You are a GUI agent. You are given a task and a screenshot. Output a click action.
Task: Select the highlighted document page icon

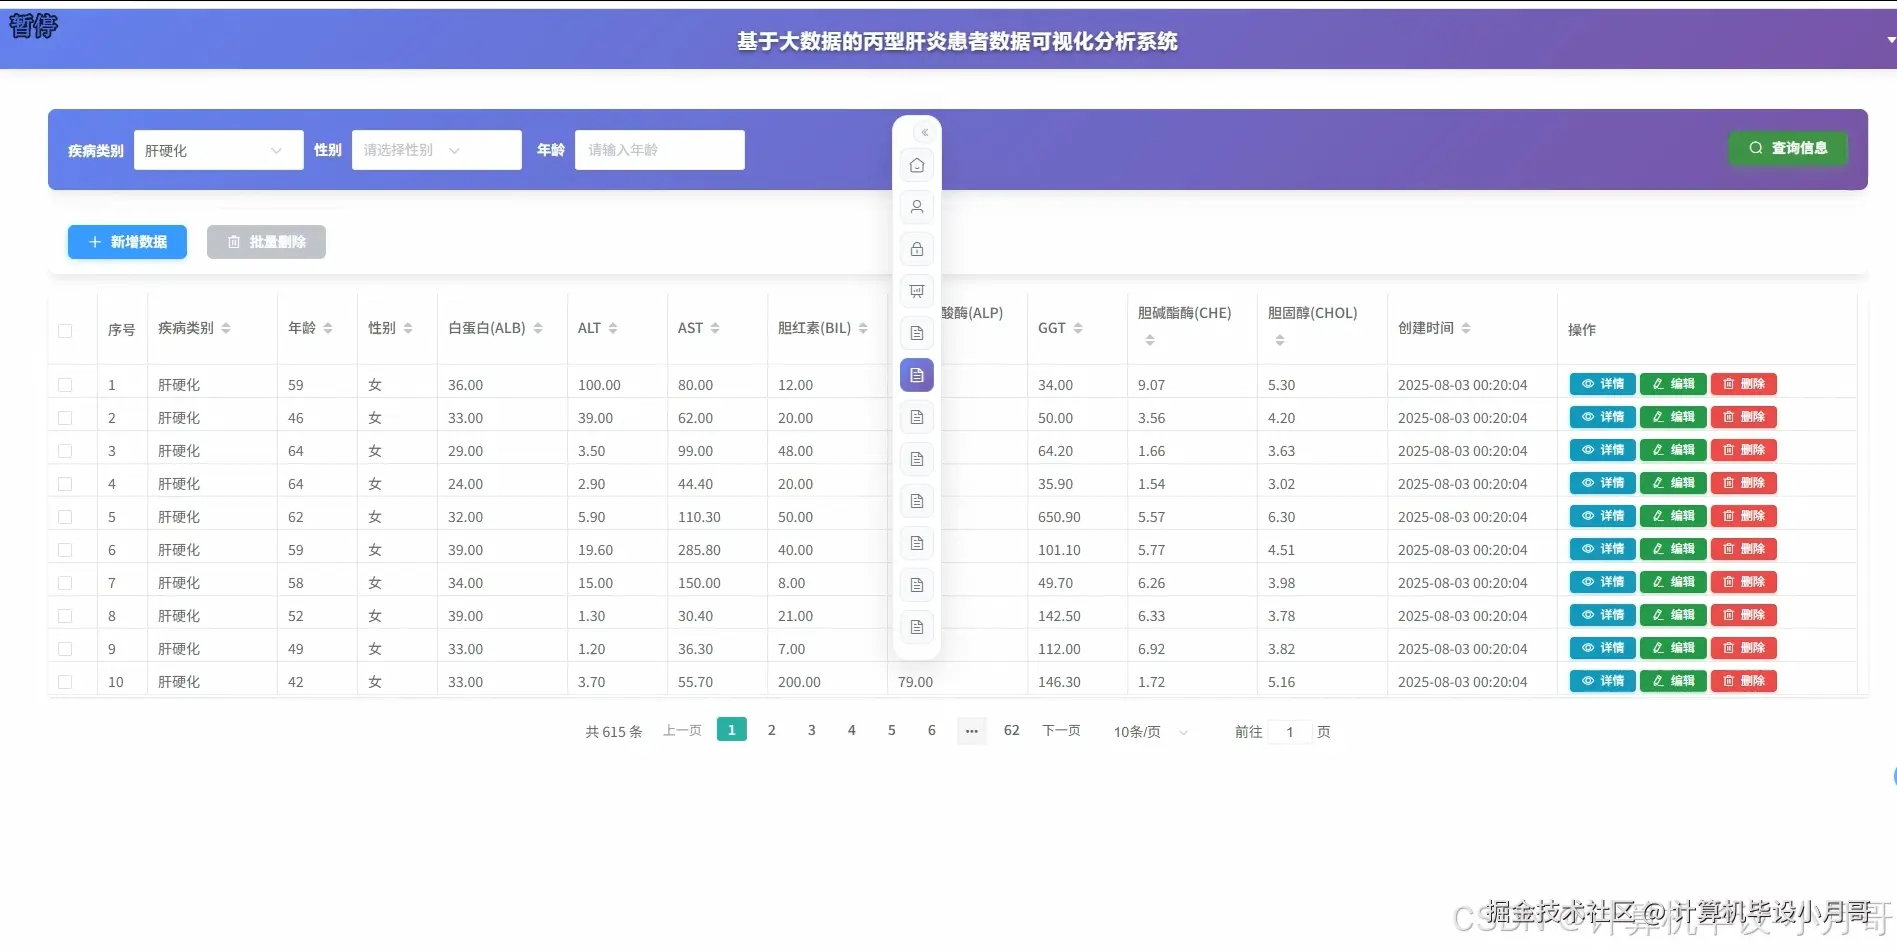(916, 375)
